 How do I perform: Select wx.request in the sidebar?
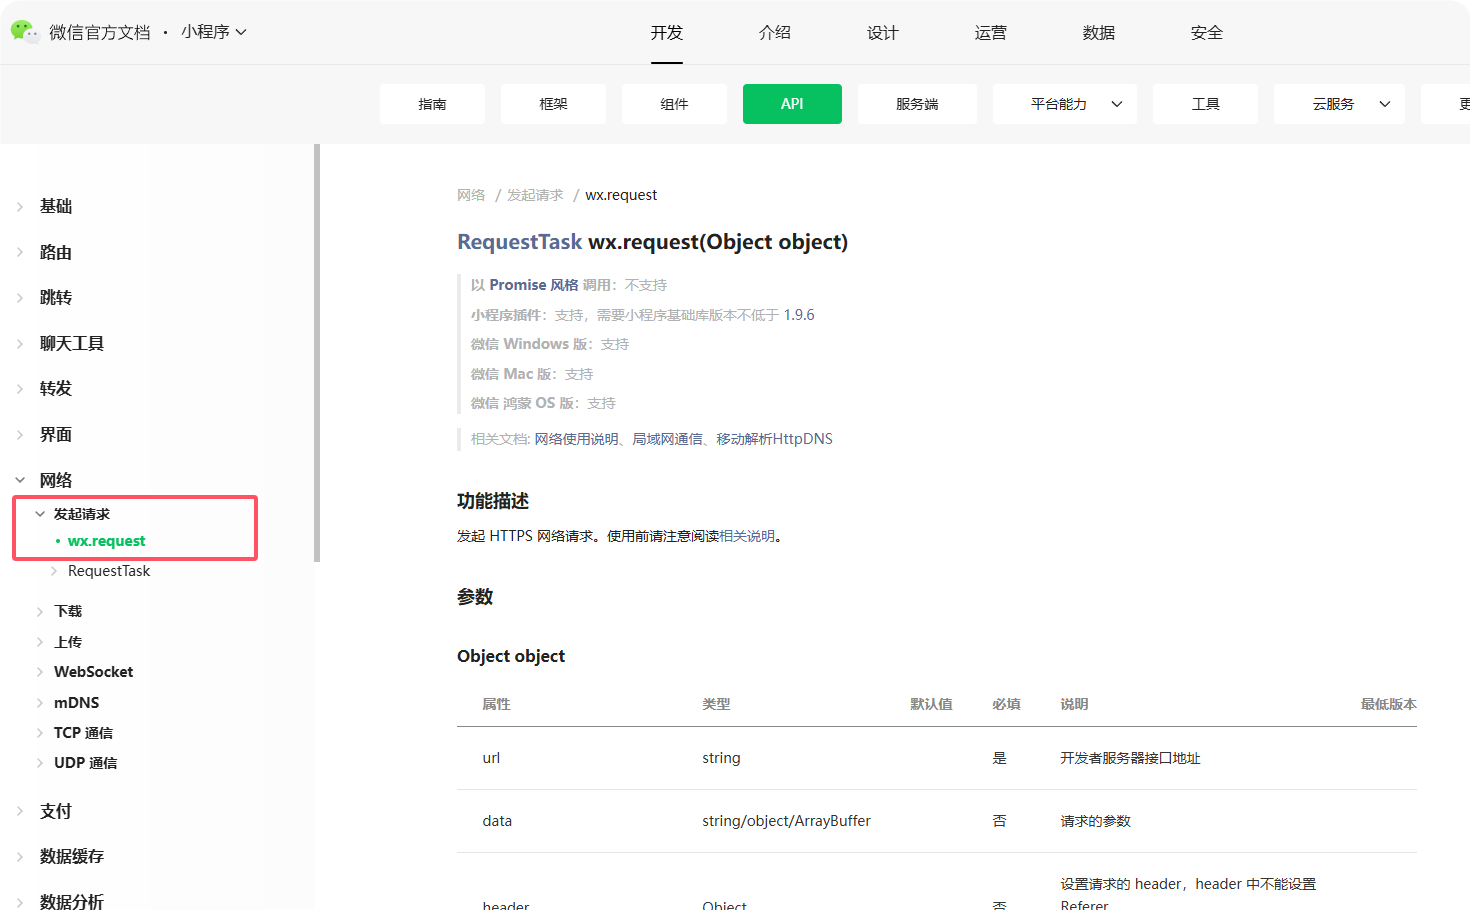pos(106,541)
